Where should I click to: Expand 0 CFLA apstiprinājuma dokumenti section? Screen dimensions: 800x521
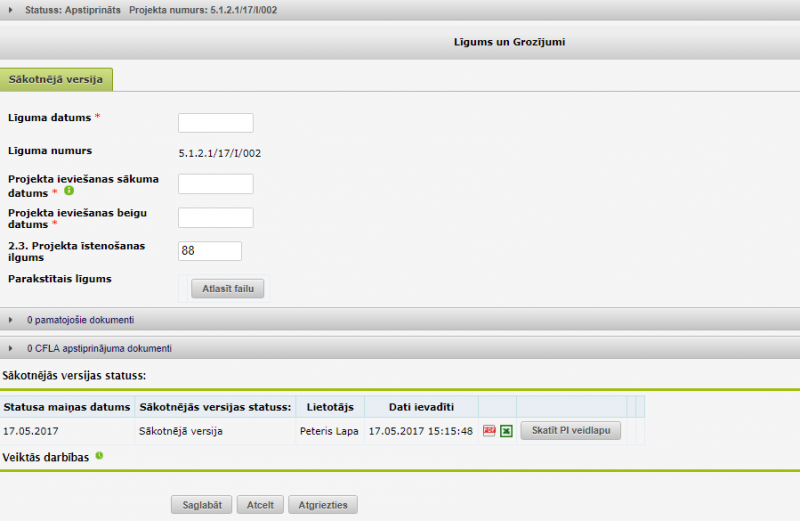pyautogui.click(x=12, y=349)
